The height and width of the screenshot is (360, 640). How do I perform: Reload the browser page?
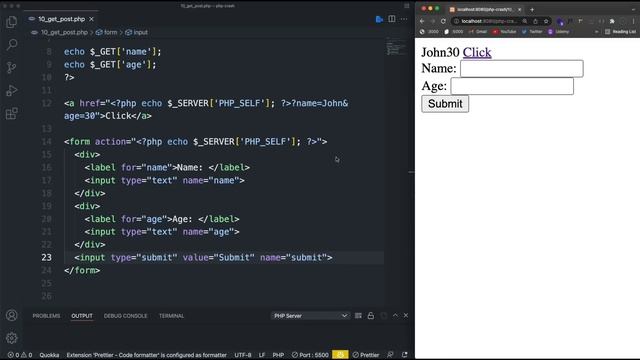pyautogui.click(x=443, y=21)
